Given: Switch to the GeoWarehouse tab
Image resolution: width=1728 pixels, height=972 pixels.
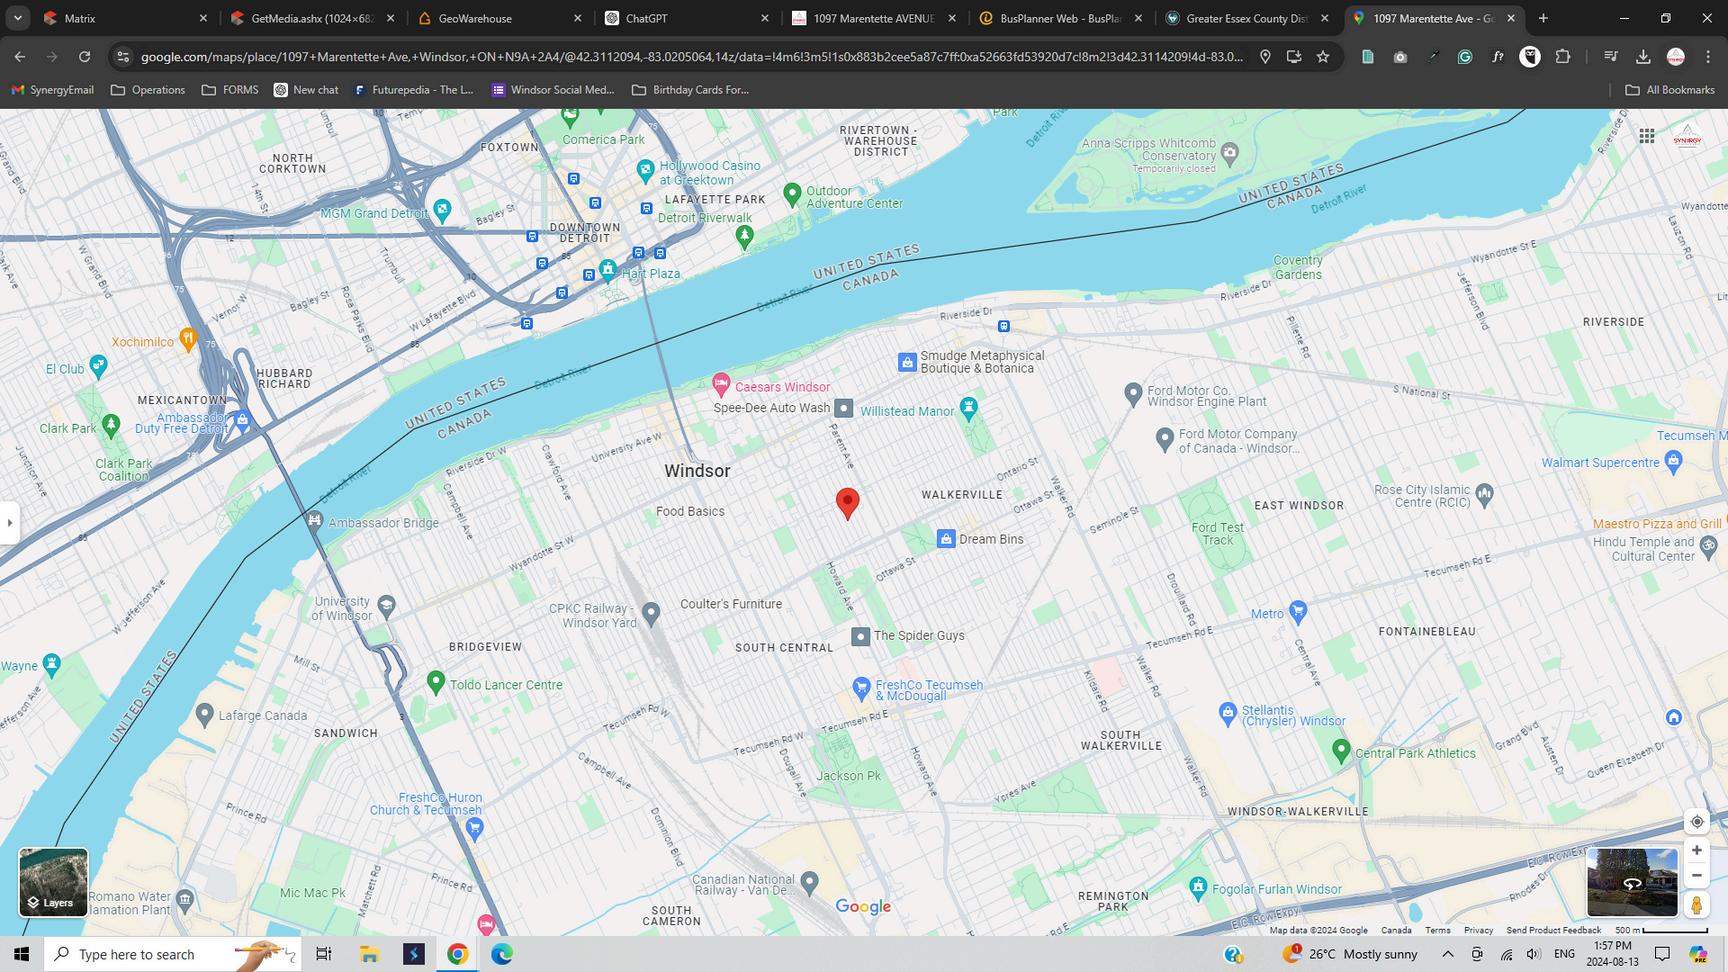Looking at the screenshot, I should [x=500, y=18].
